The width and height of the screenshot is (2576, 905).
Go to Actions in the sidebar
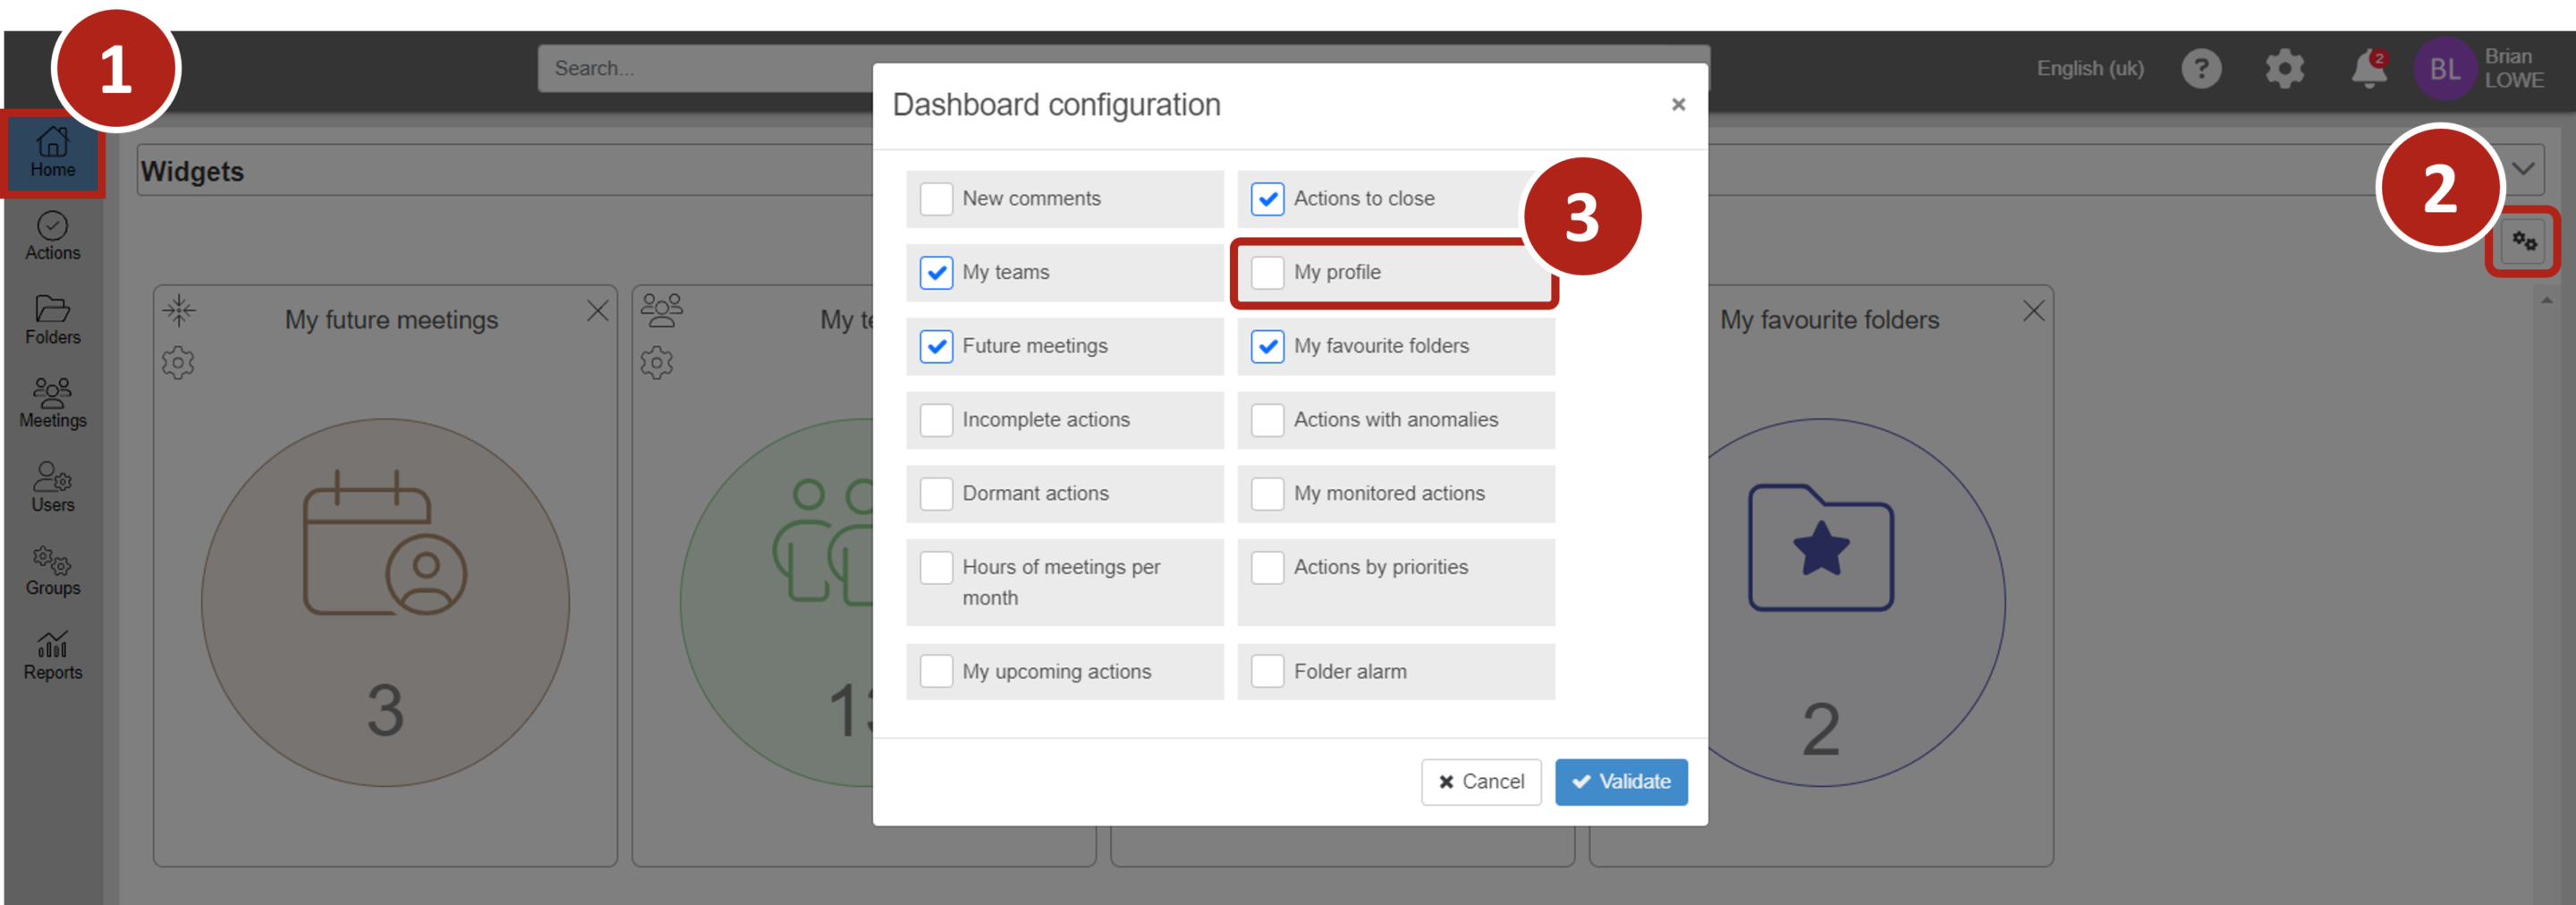pyautogui.click(x=52, y=237)
